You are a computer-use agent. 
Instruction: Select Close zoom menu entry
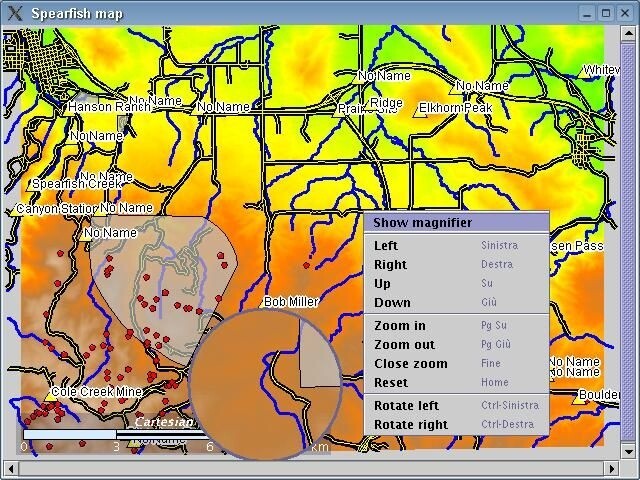(456, 364)
